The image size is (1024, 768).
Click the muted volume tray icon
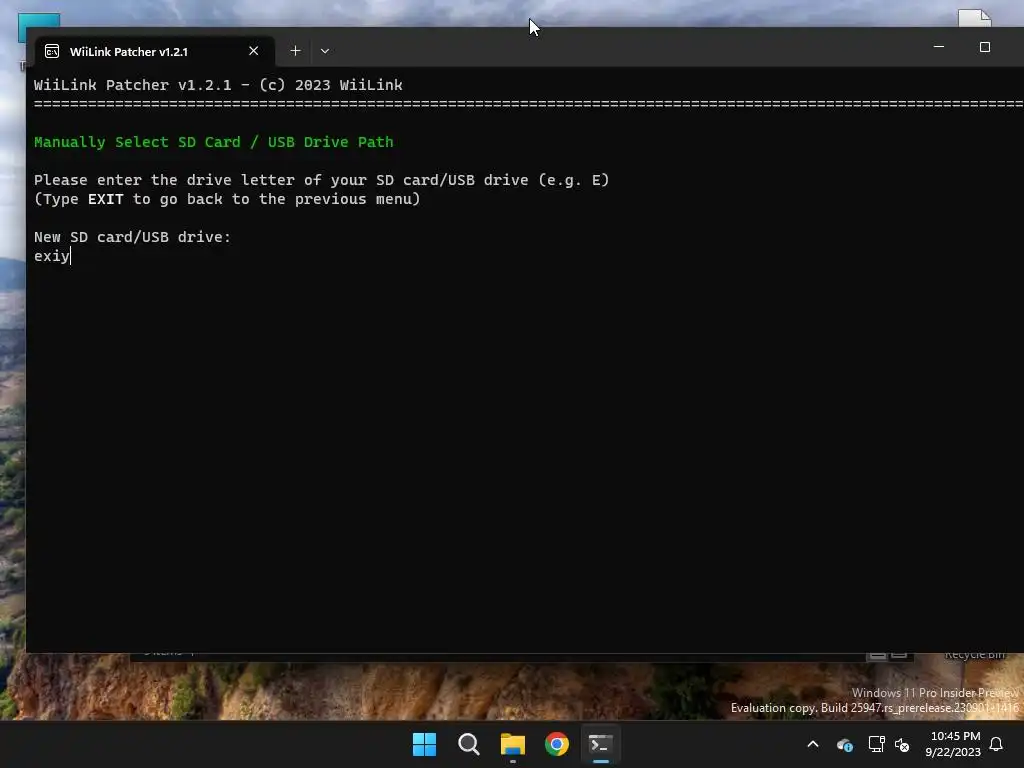coord(902,744)
